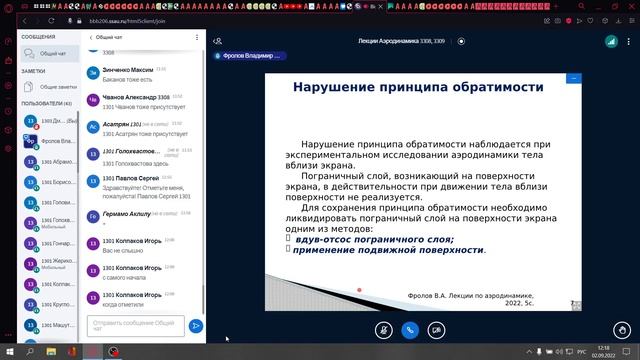The width and height of the screenshot is (640, 360).
Task: Open notification center in taskbar
Action: pyautogui.click(x=626, y=351)
